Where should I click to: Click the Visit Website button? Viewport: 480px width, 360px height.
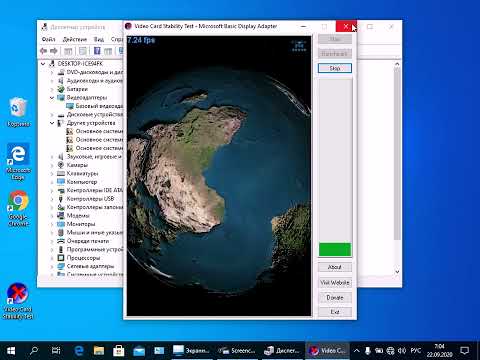pyautogui.click(x=335, y=282)
